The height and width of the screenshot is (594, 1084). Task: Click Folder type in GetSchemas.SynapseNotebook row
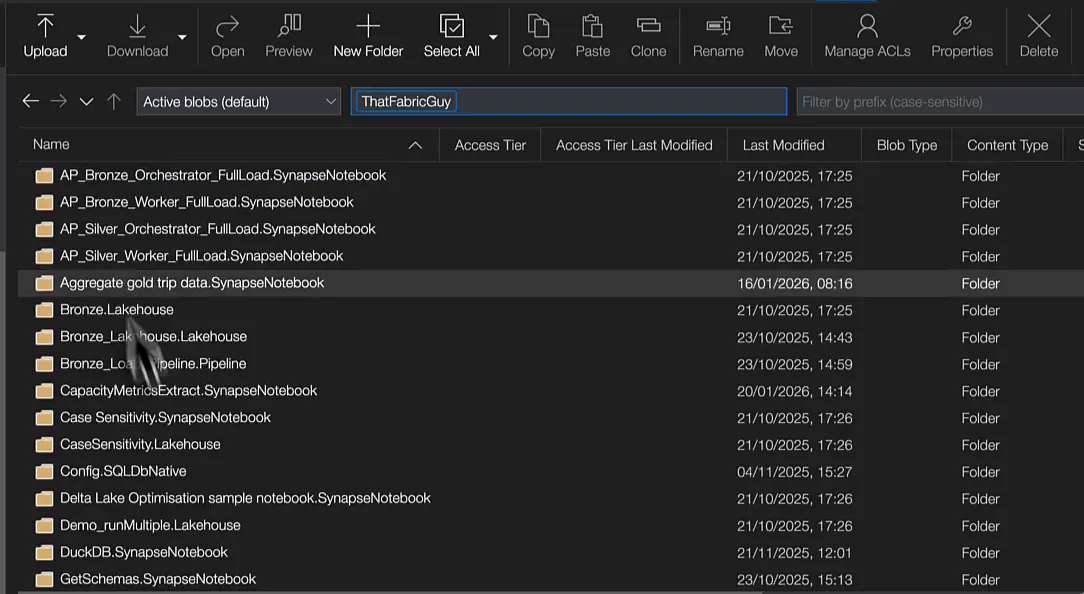point(980,580)
